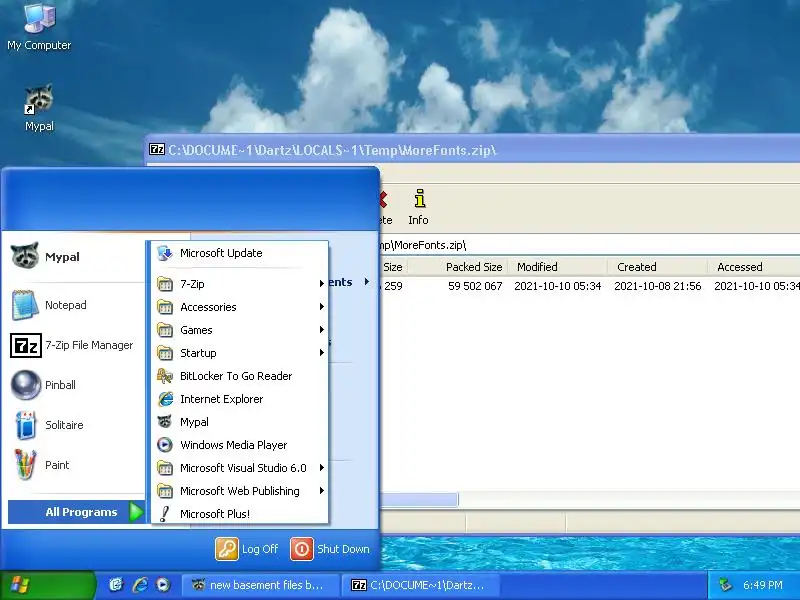Sort by Accessed column header

tap(754, 267)
